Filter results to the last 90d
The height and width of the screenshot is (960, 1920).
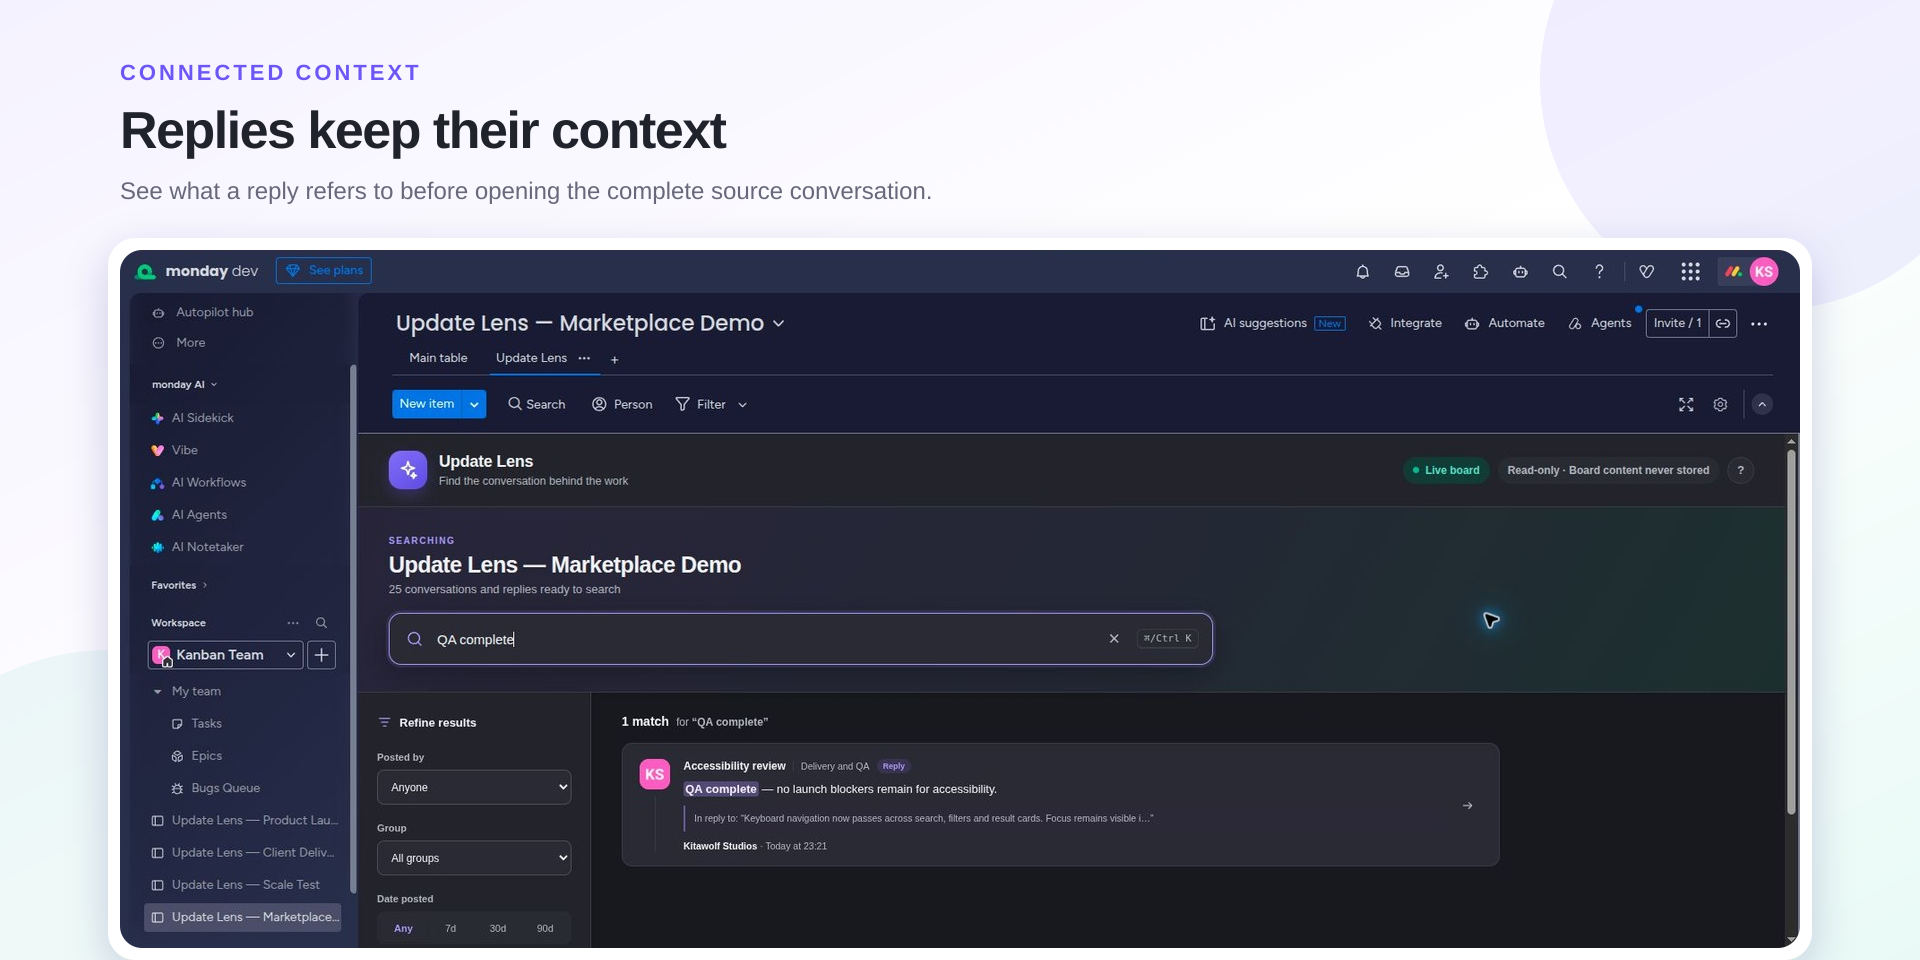point(545,929)
